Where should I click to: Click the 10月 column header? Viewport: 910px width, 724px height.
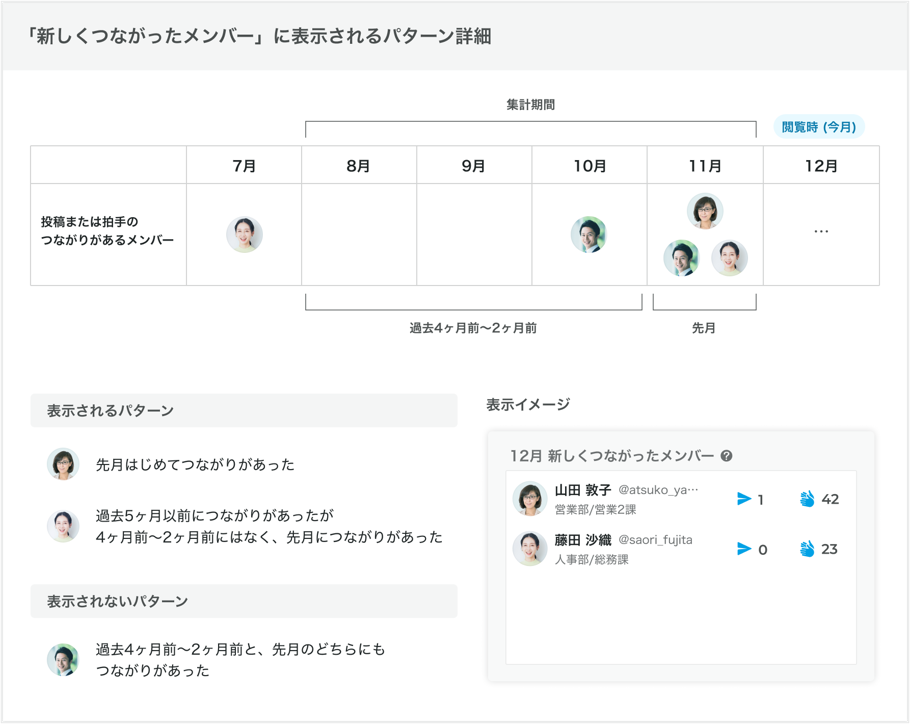coord(589,165)
